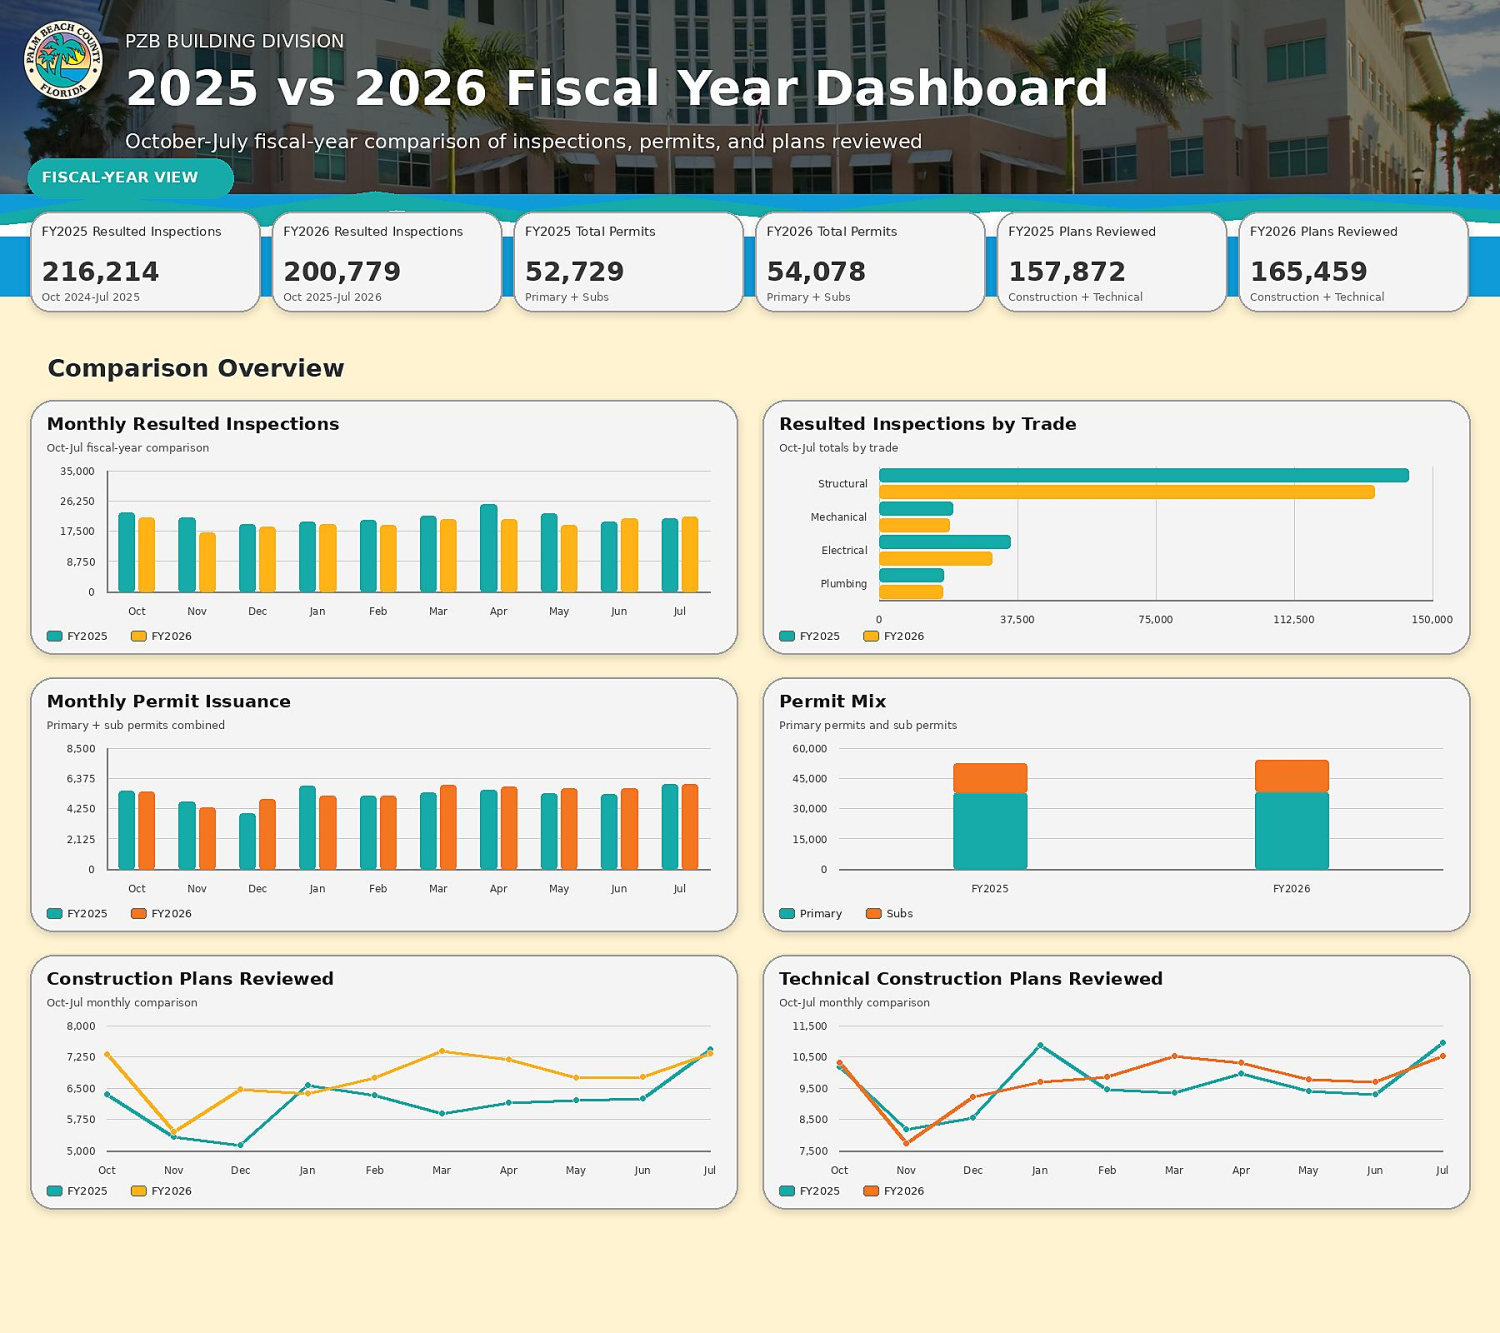This screenshot has width=1500, height=1333.
Task: Click FY2025 December bar in Monthly Permit Issuance
Action: click(x=247, y=841)
